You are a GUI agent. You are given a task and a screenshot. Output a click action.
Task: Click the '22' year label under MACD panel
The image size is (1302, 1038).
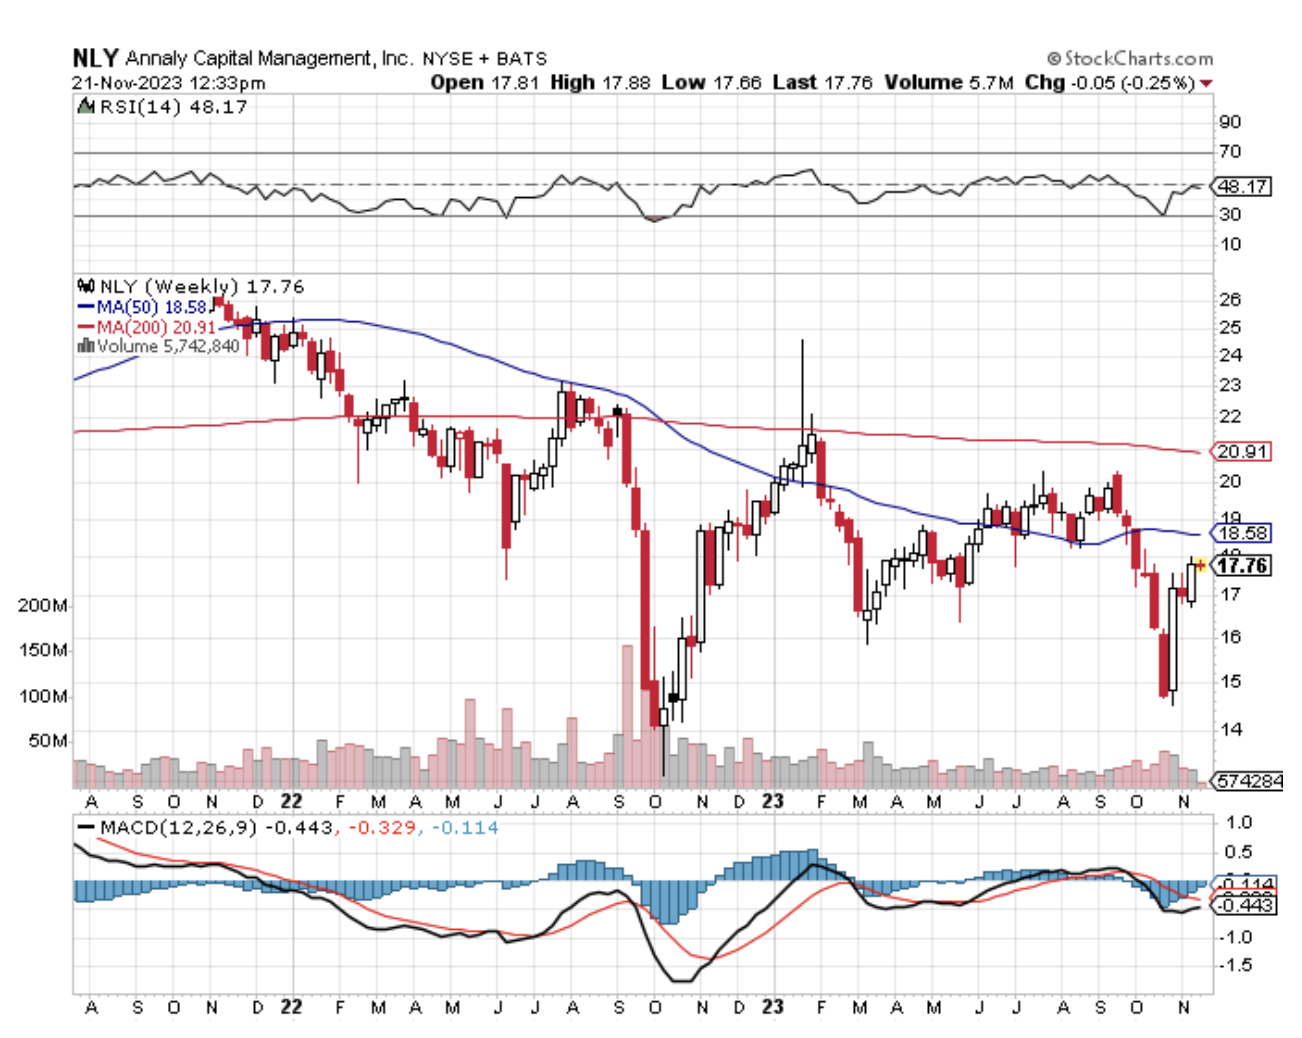[x=291, y=1007]
